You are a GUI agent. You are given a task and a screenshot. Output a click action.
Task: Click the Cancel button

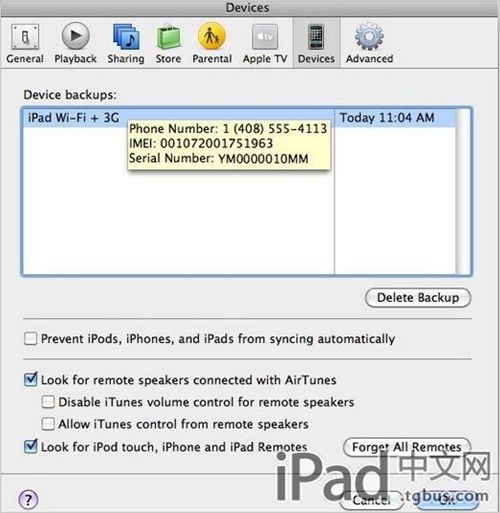coord(371,501)
